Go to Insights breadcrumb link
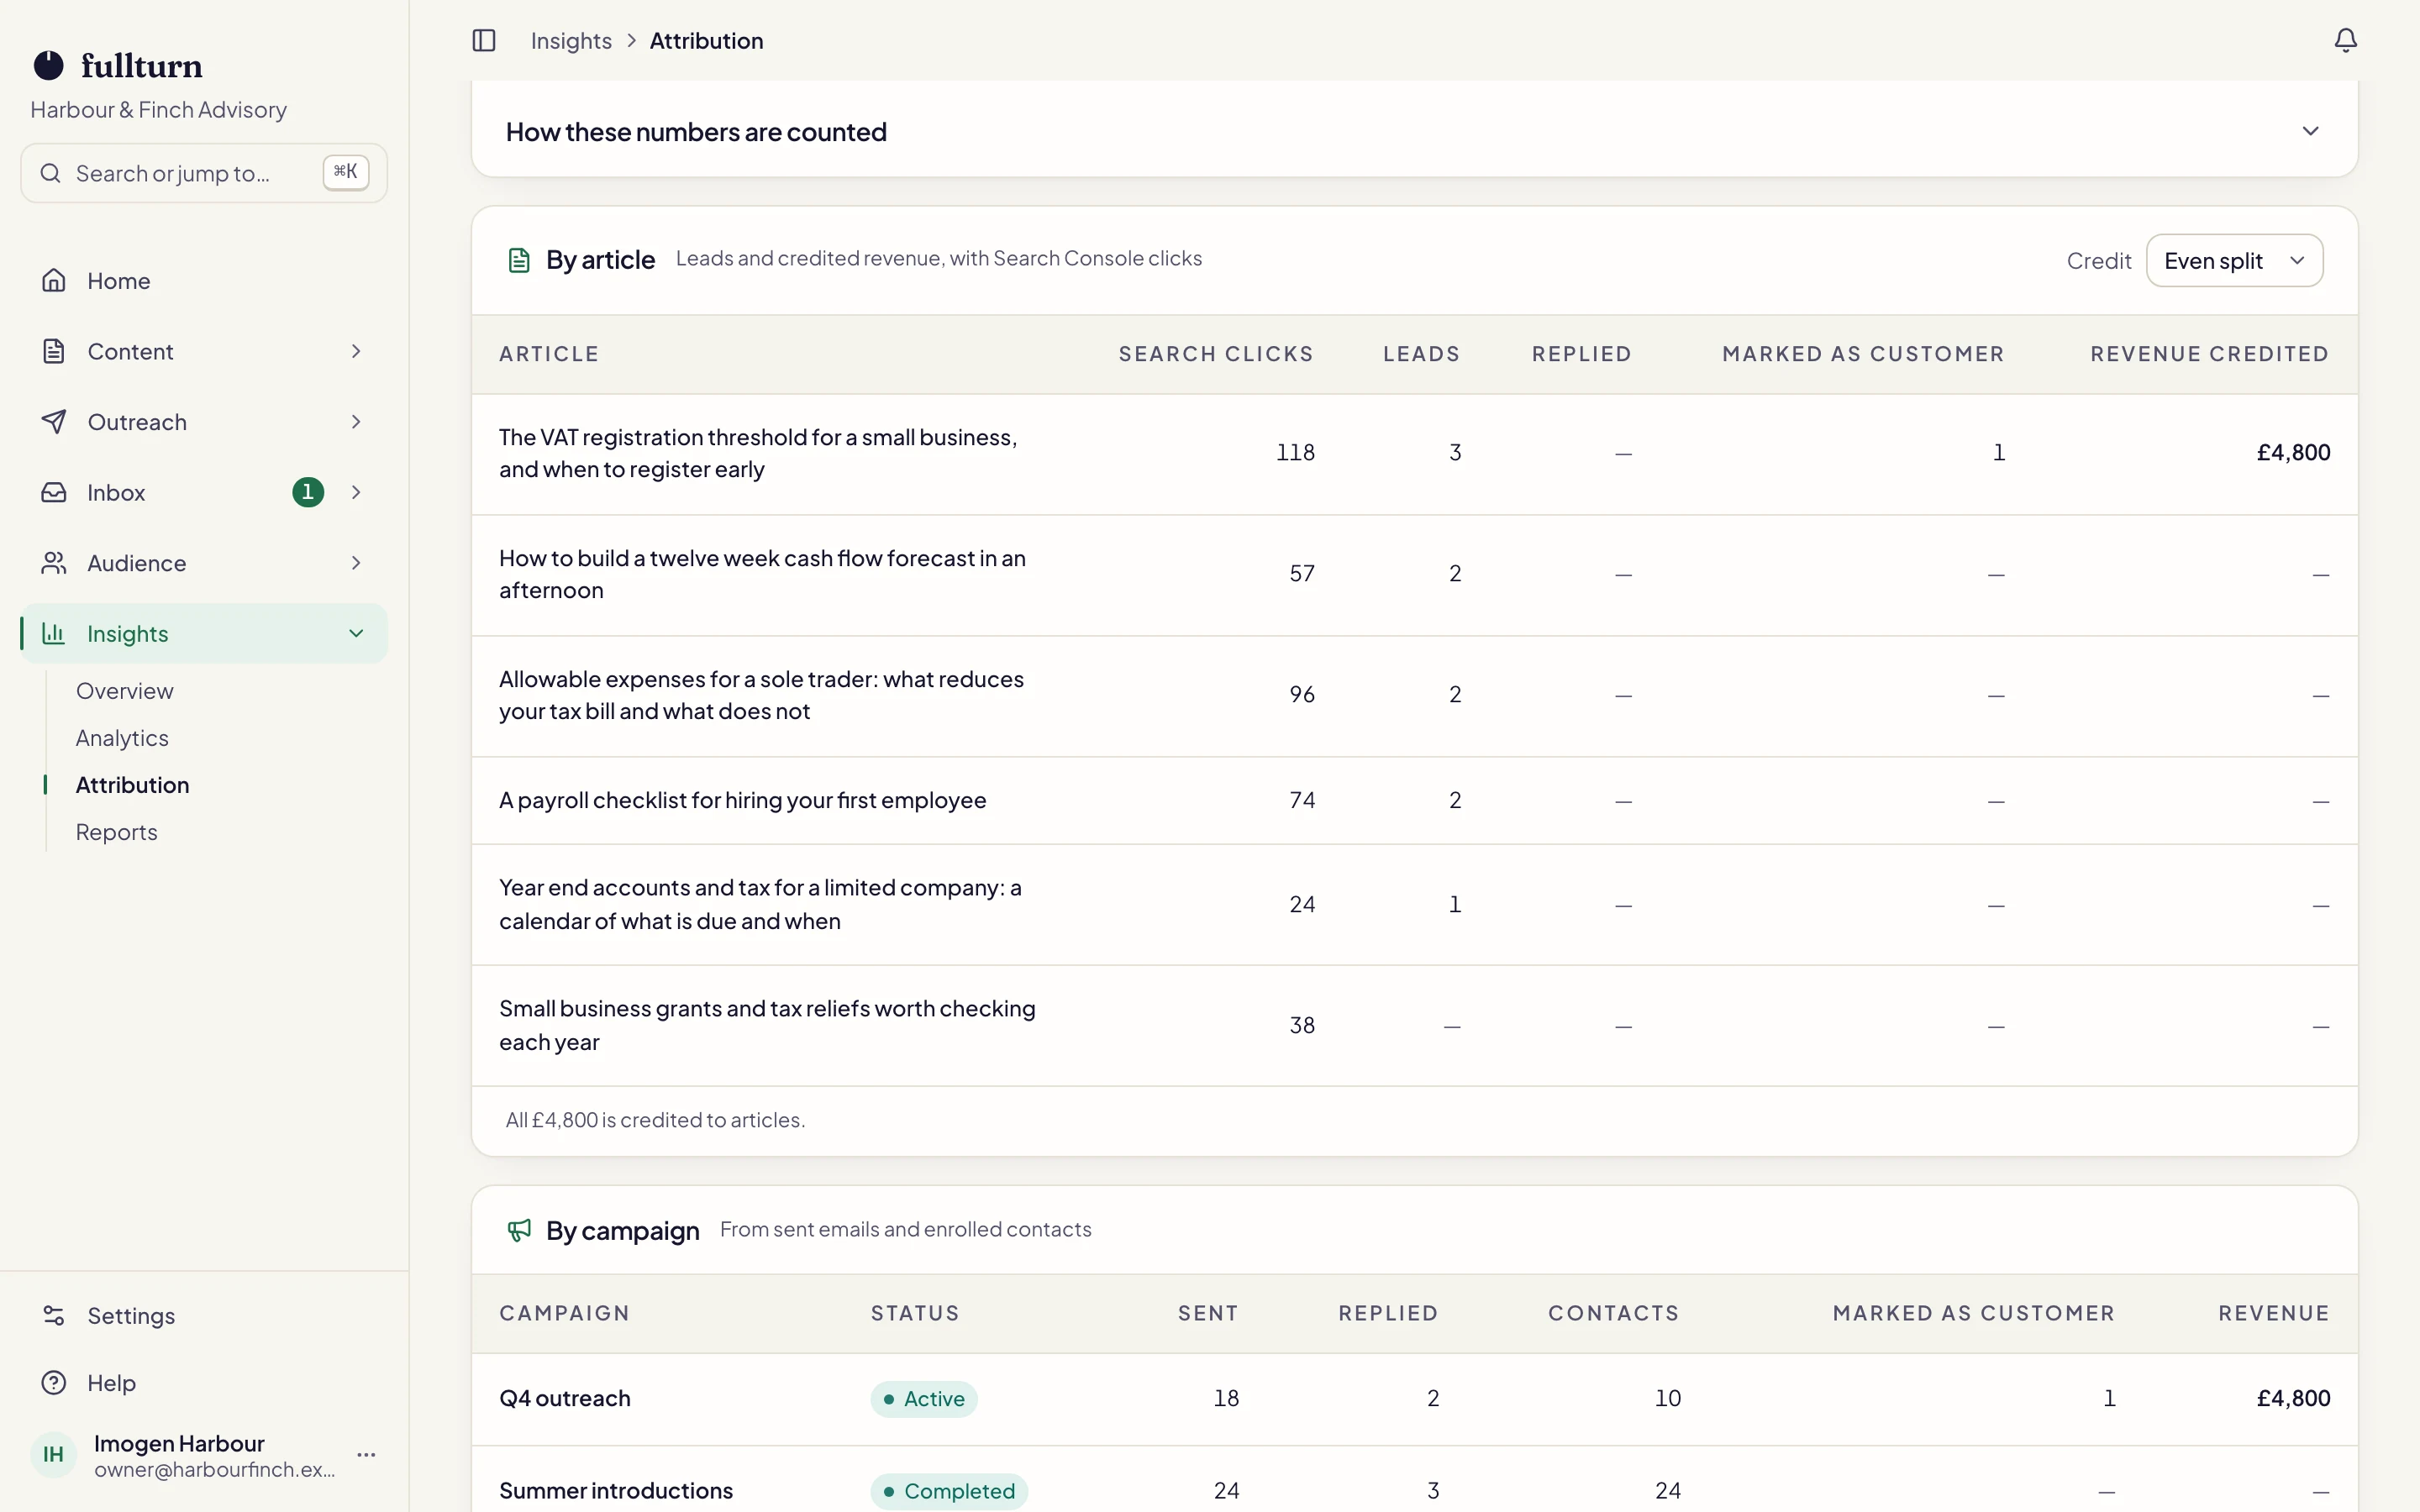 tap(571, 41)
